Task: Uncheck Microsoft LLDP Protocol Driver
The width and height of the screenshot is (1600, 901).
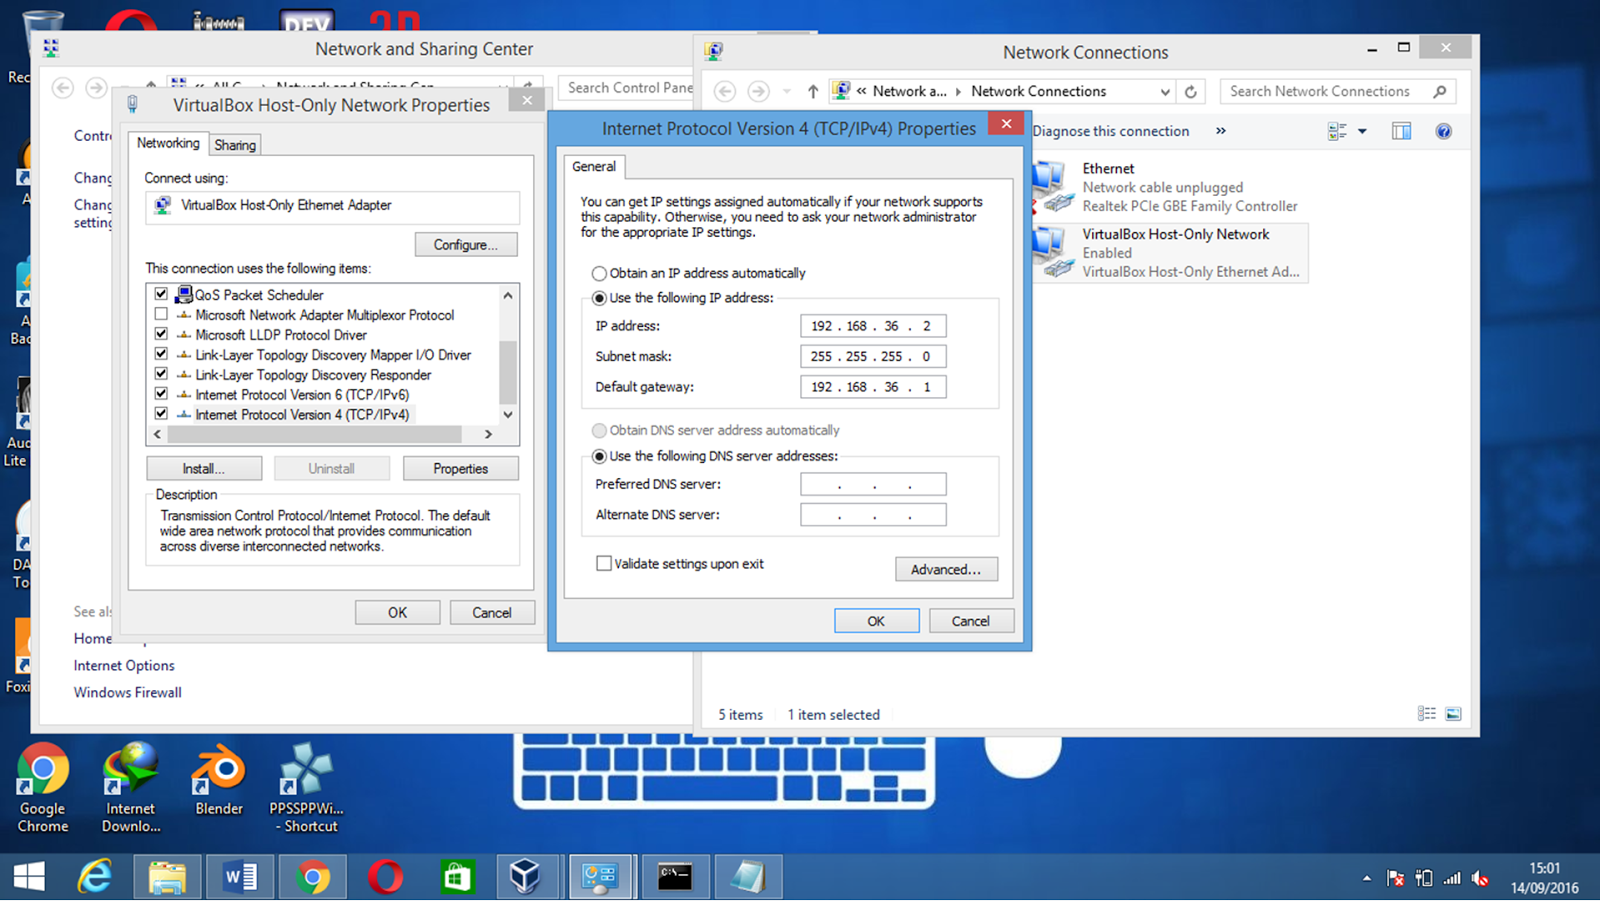Action: [161, 334]
